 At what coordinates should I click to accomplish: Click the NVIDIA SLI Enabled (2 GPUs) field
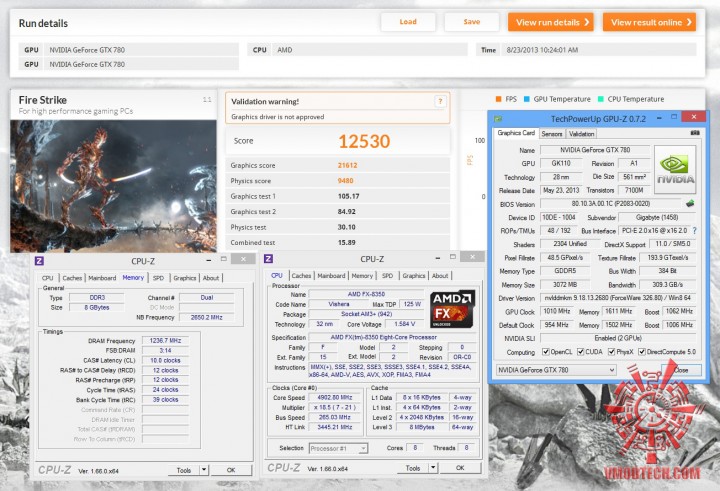click(x=618, y=338)
